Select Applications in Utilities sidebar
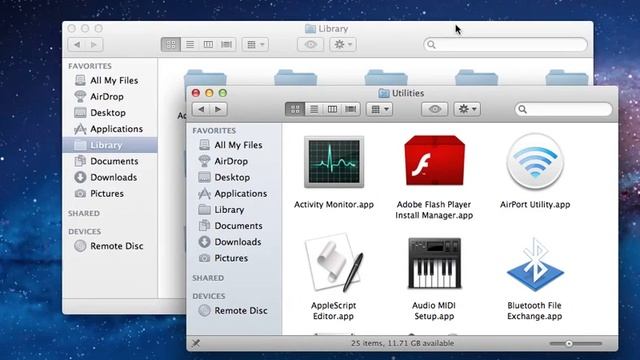 coord(233,193)
